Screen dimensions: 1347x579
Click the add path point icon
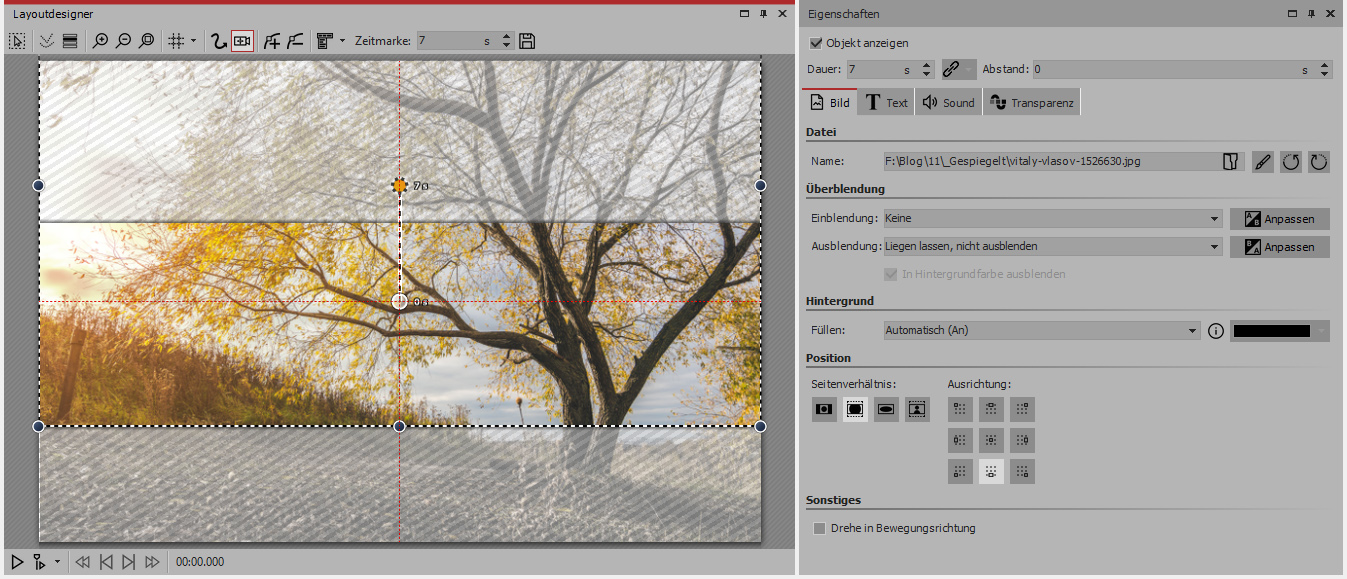(271, 41)
